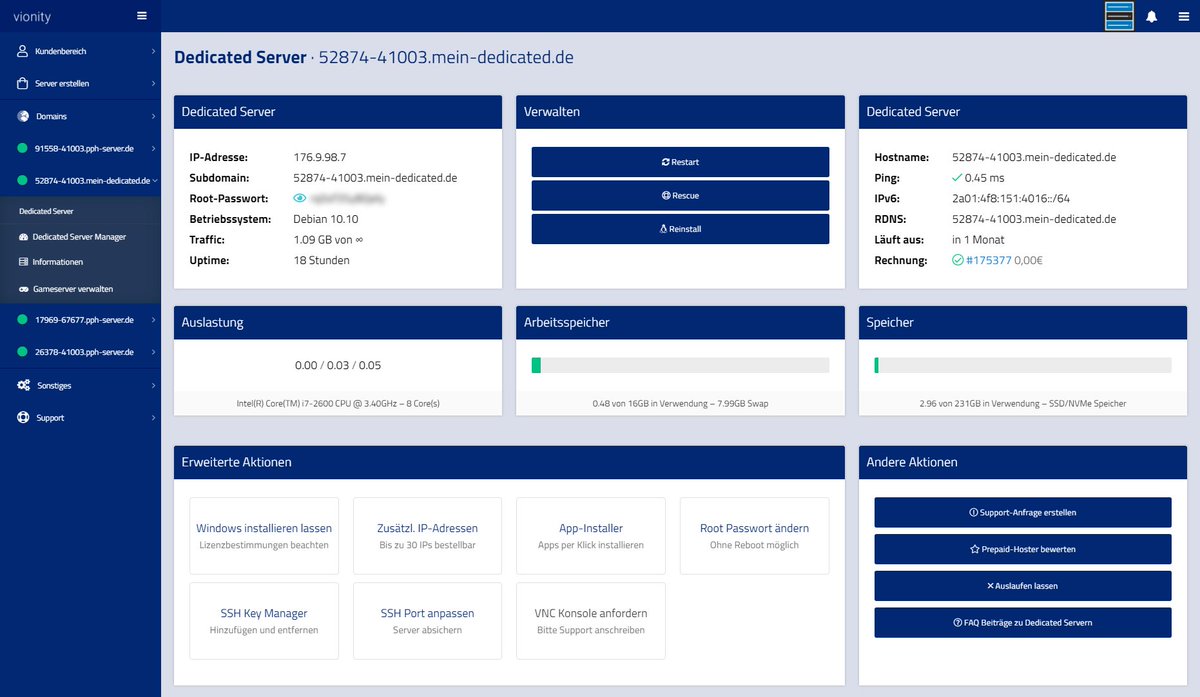
Task: Expand the Server erstellen menu
Action: (x=153, y=84)
